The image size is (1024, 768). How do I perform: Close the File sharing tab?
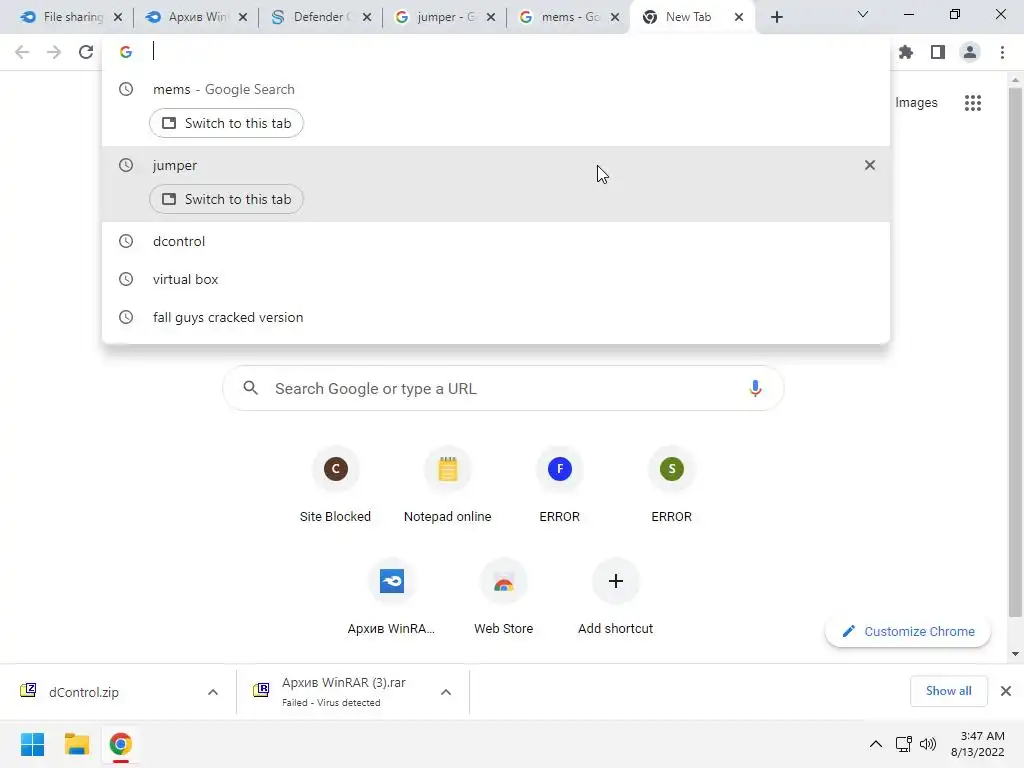[x=118, y=18]
